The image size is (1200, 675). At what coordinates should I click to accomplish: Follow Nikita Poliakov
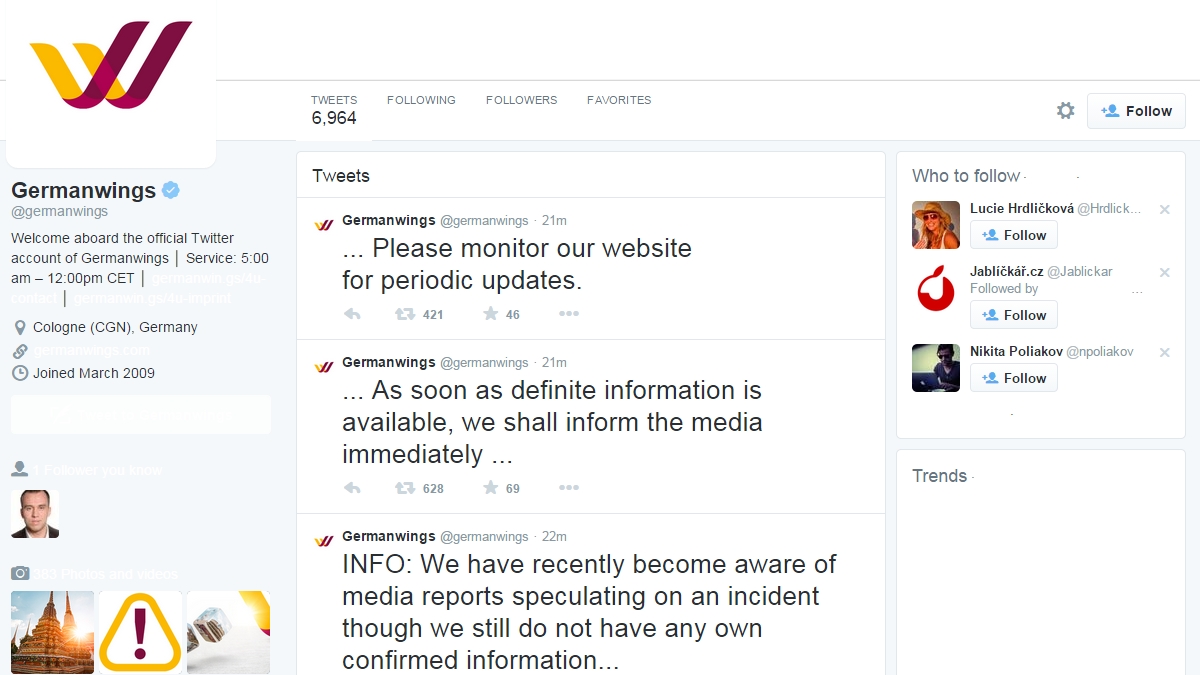coord(1014,378)
